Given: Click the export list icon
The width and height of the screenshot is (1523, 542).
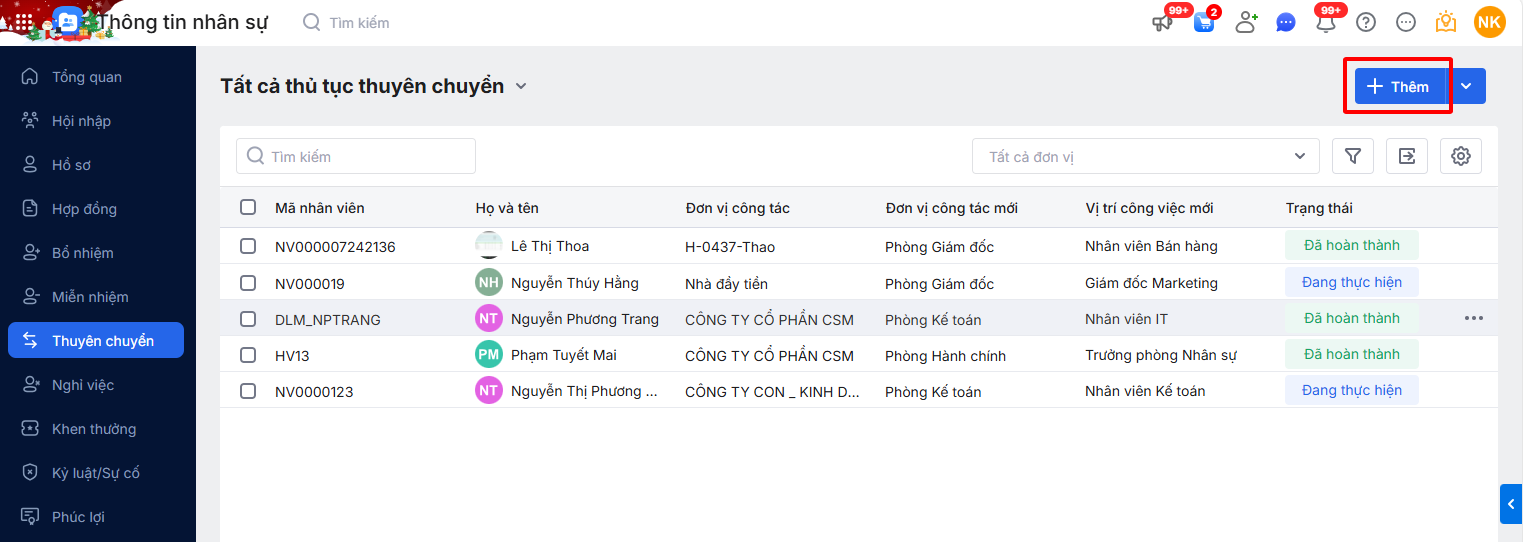Looking at the screenshot, I should click(x=1407, y=156).
